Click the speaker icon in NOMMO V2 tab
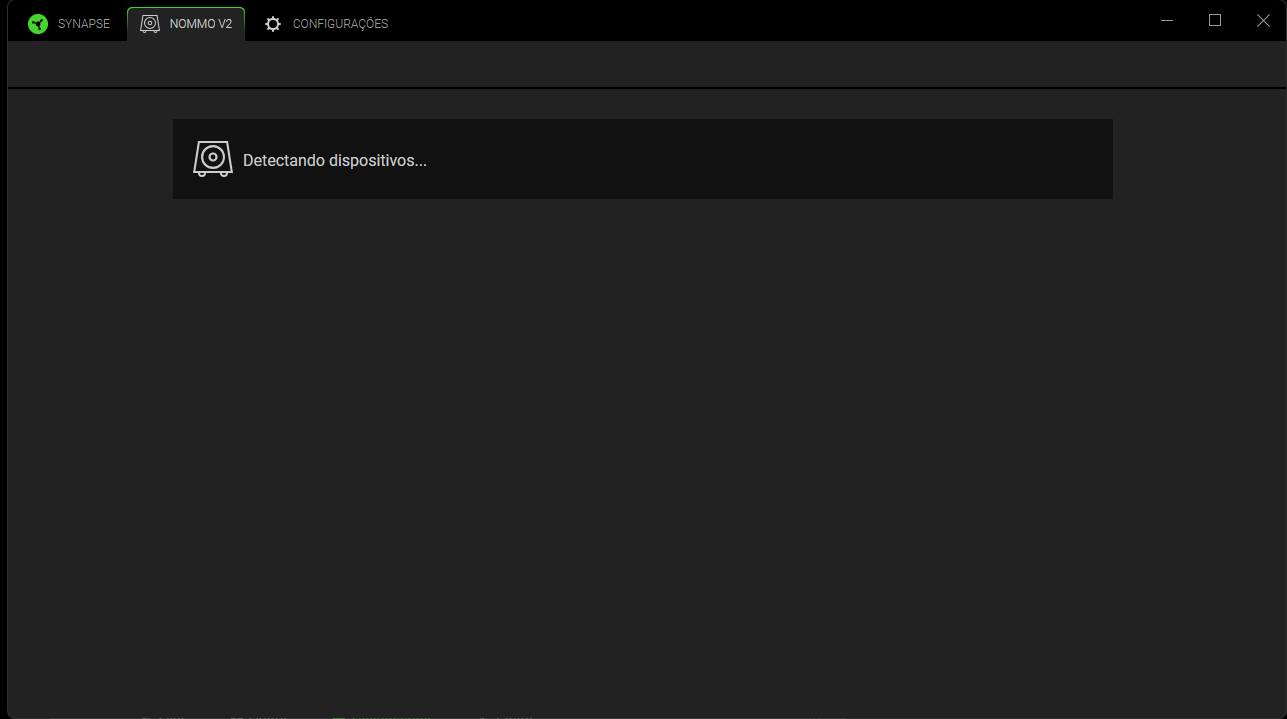1287x719 pixels. point(150,24)
